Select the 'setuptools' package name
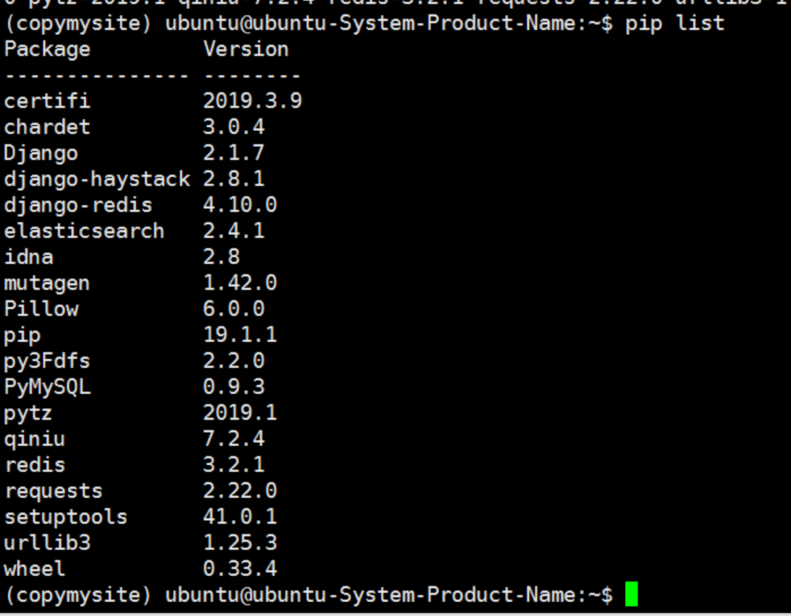This screenshot has height=616, width=791. point(66,518)
